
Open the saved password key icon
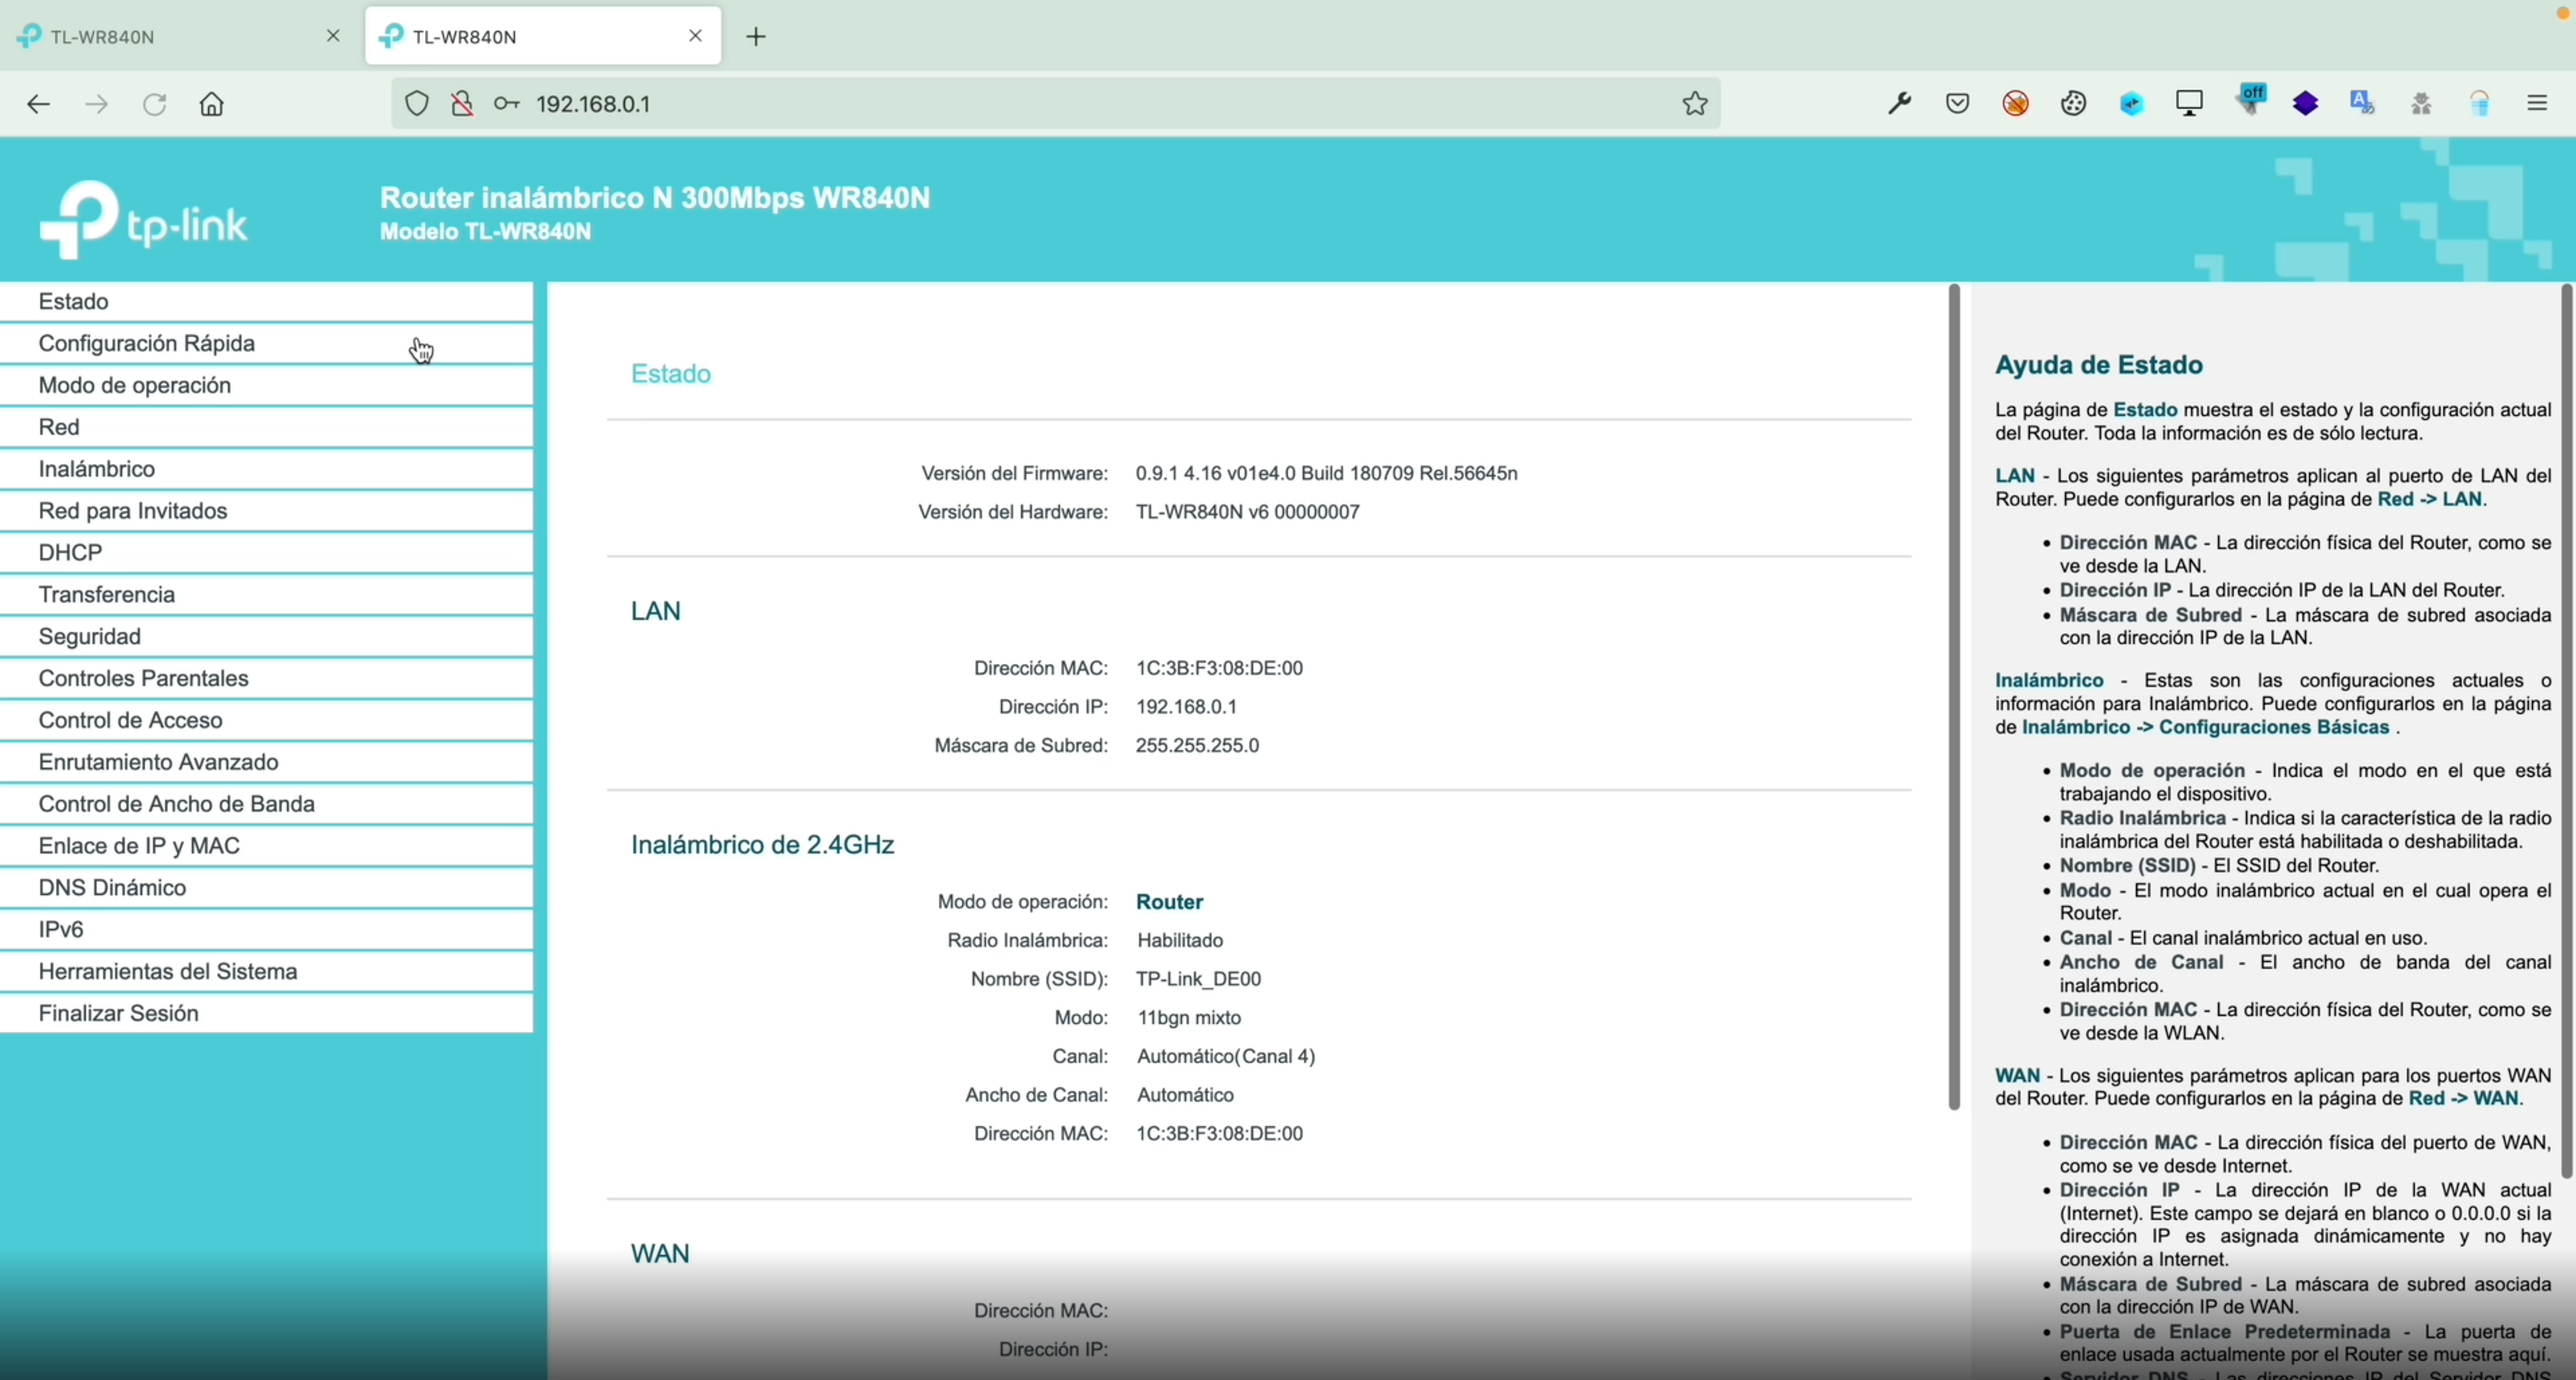pyautogui.click(x=506, y=104)
